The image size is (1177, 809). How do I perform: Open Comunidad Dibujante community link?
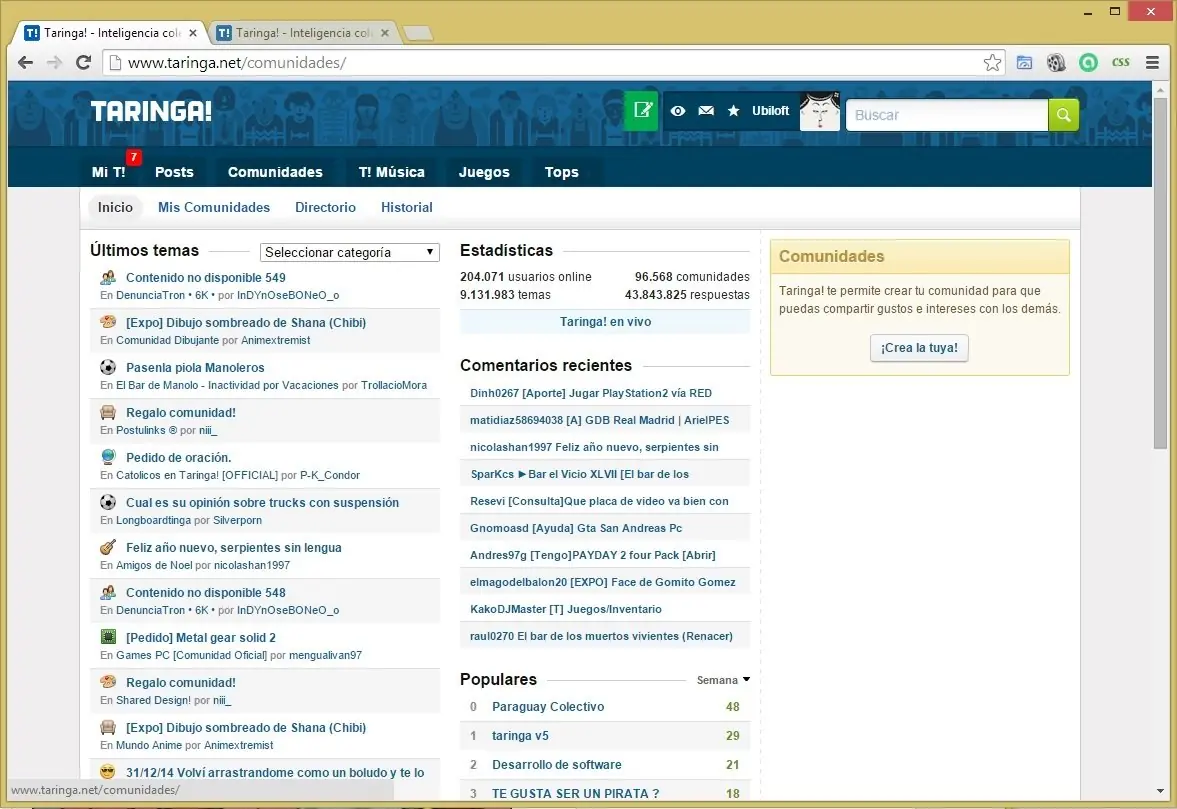[x=167, y=340]
